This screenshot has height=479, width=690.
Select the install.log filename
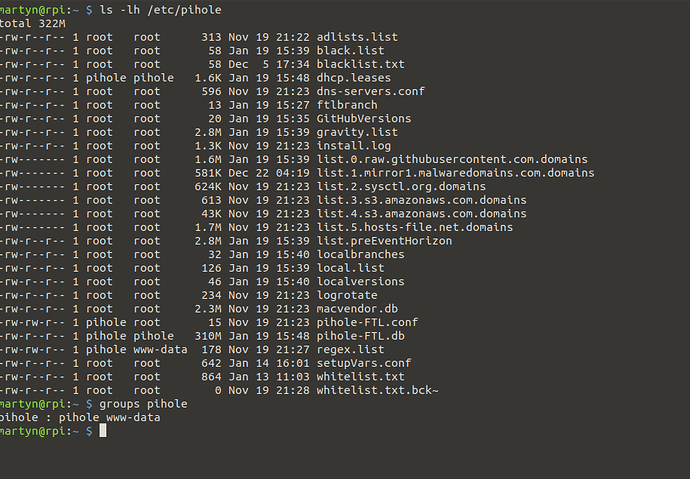353,146
